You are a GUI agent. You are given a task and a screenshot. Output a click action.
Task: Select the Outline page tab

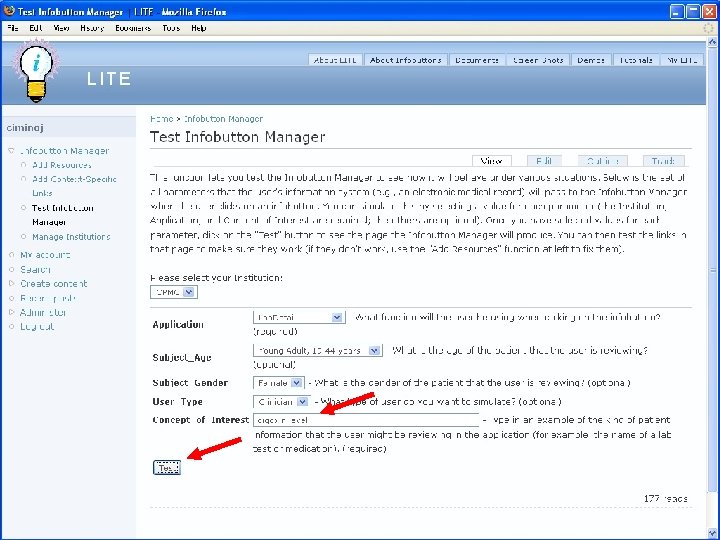(602, 161)
